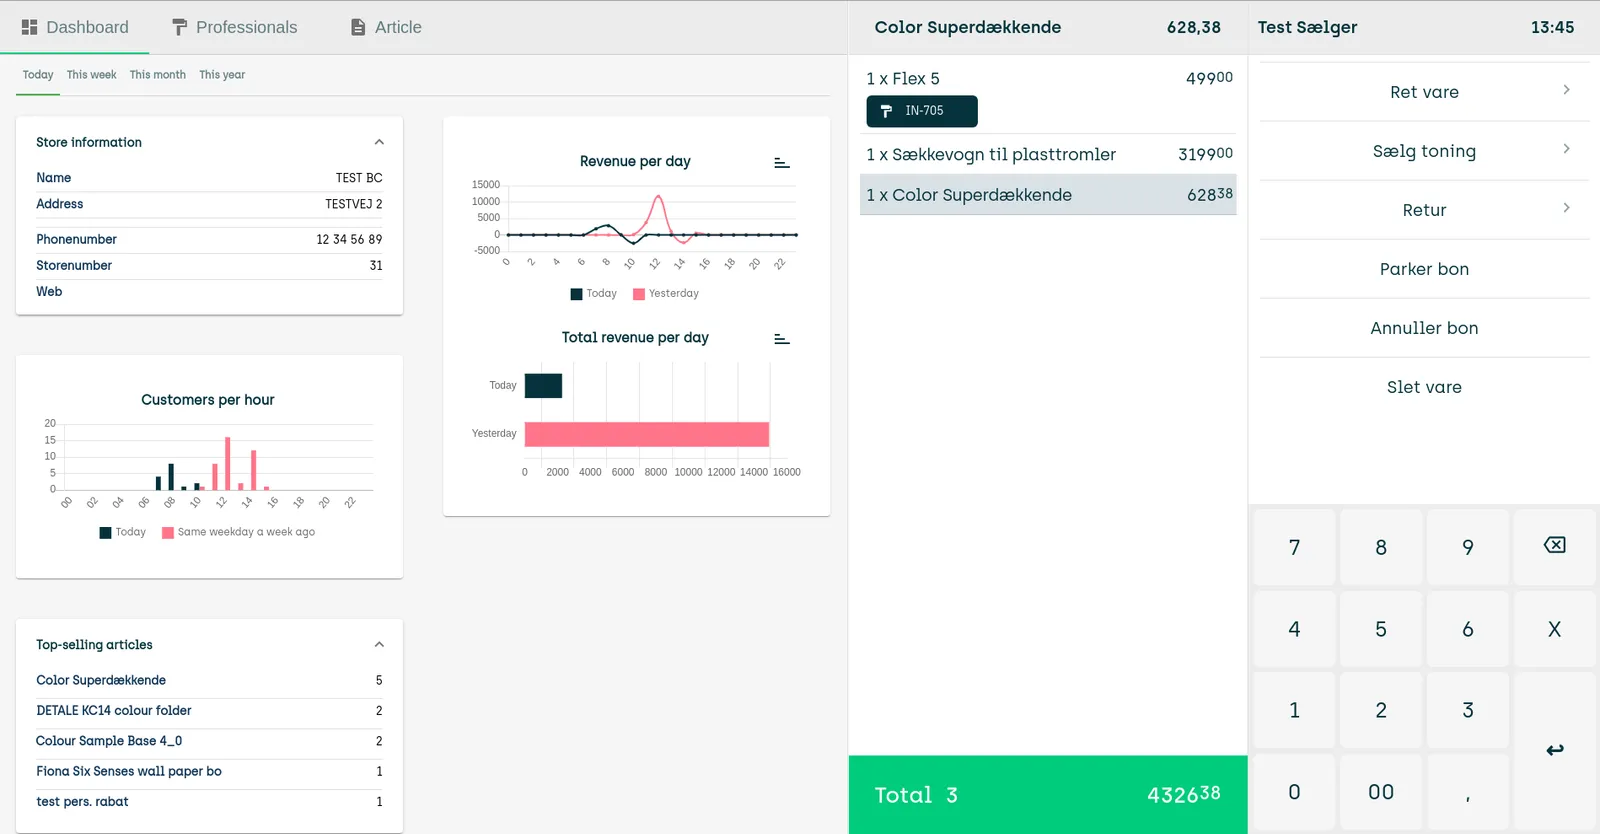
Task: Tap keypad digit 8
Action: 1381,547
